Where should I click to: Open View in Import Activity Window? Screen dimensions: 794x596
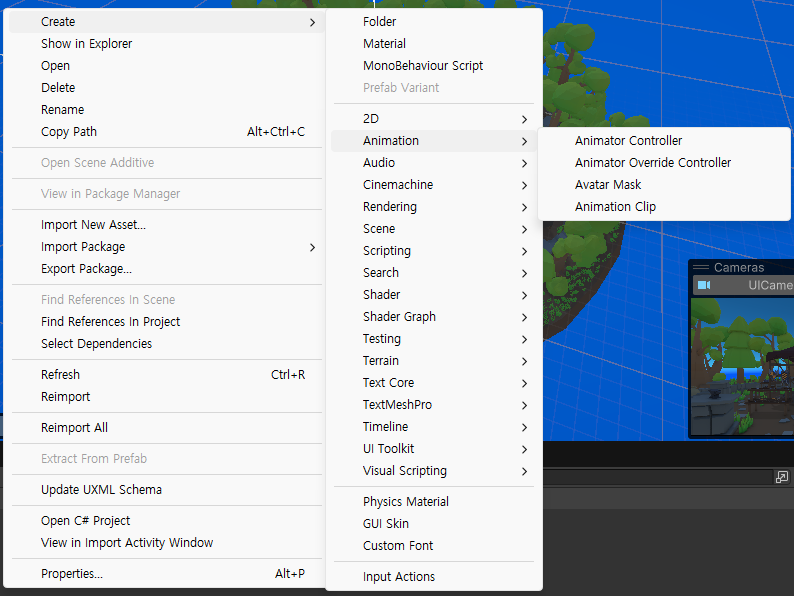(166, 543)
